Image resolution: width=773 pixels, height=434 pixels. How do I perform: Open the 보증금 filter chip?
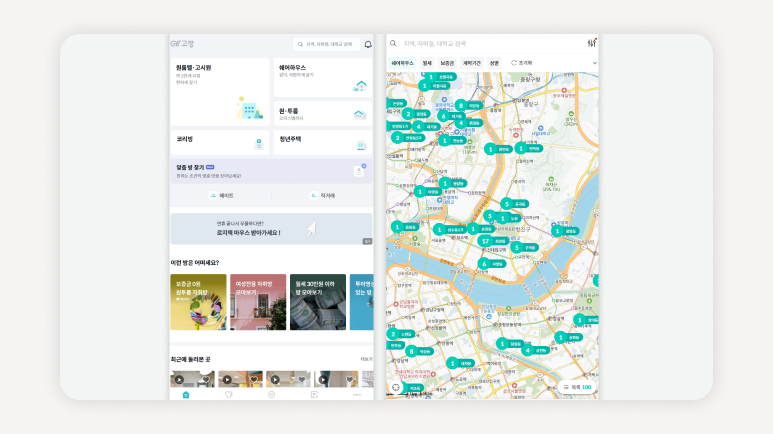(447, 63)
